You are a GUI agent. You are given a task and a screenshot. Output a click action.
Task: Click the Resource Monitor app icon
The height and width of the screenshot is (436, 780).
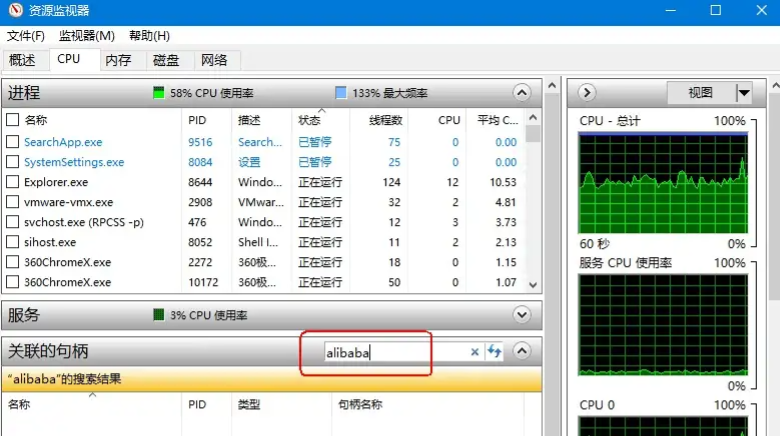[15, 10]
